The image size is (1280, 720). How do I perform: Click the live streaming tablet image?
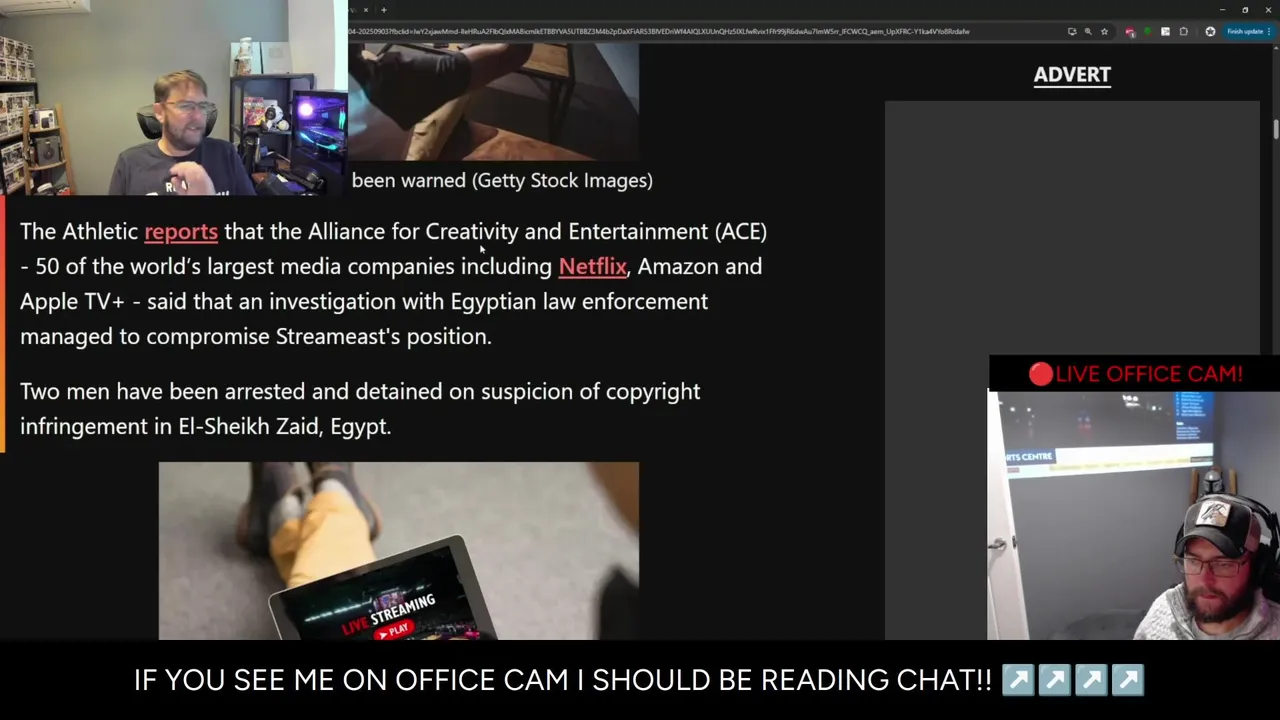pos(398,550)
